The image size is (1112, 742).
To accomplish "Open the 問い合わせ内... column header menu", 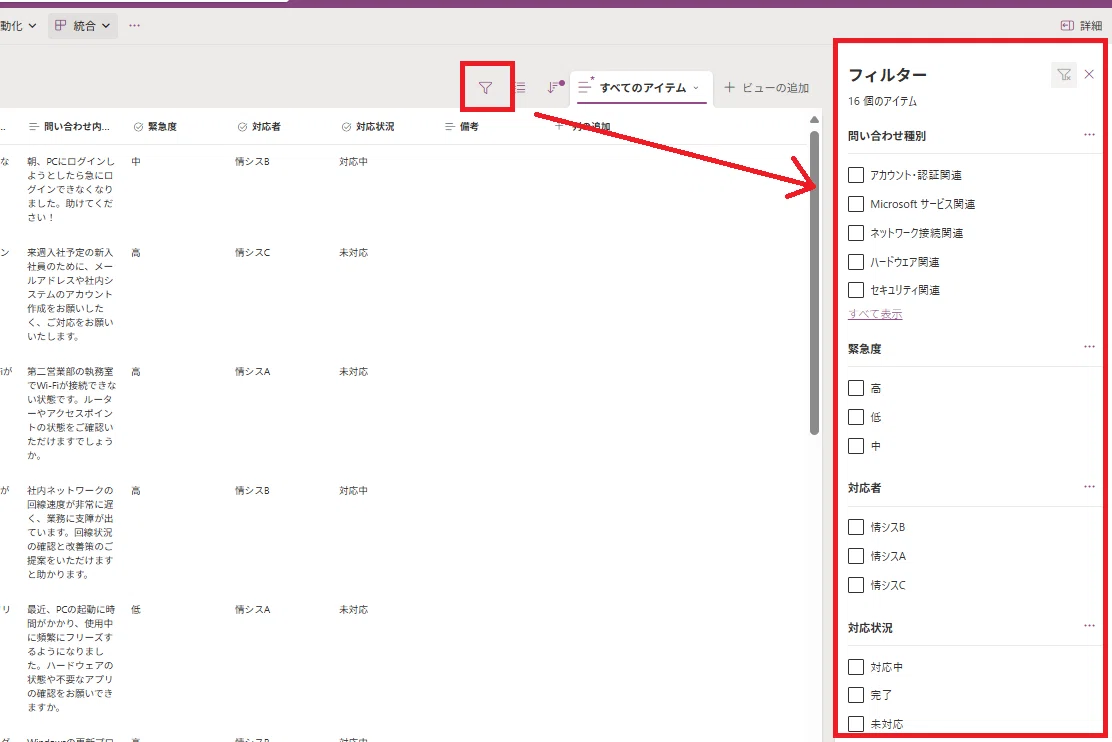I will tap(70, 126).
